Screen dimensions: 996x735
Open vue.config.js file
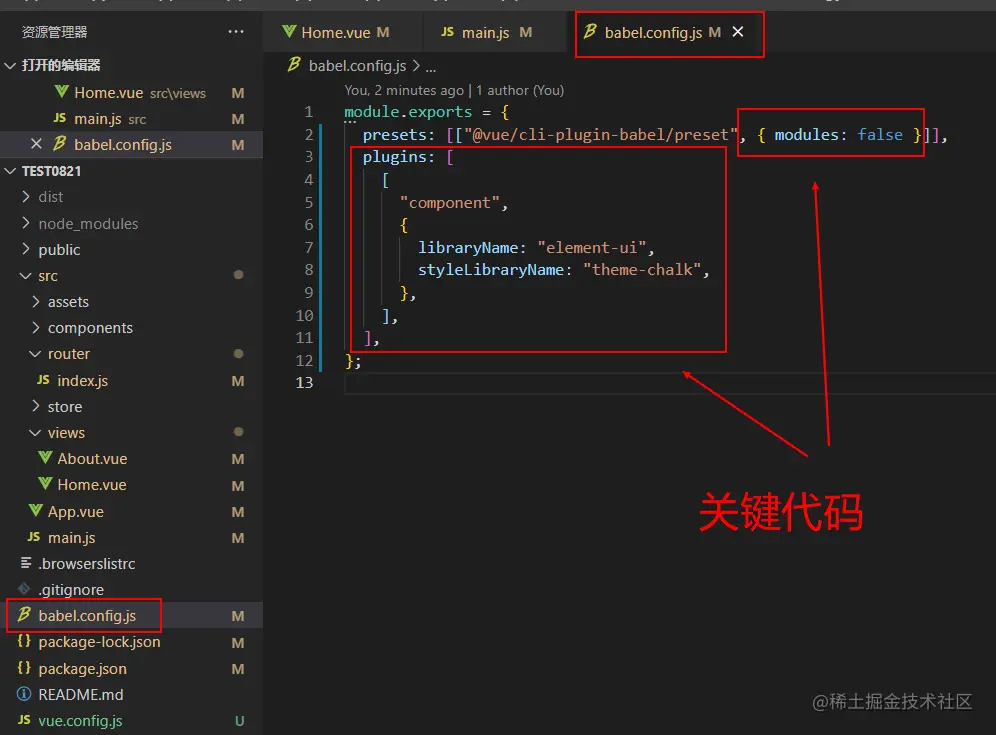[x=131, y=720]
